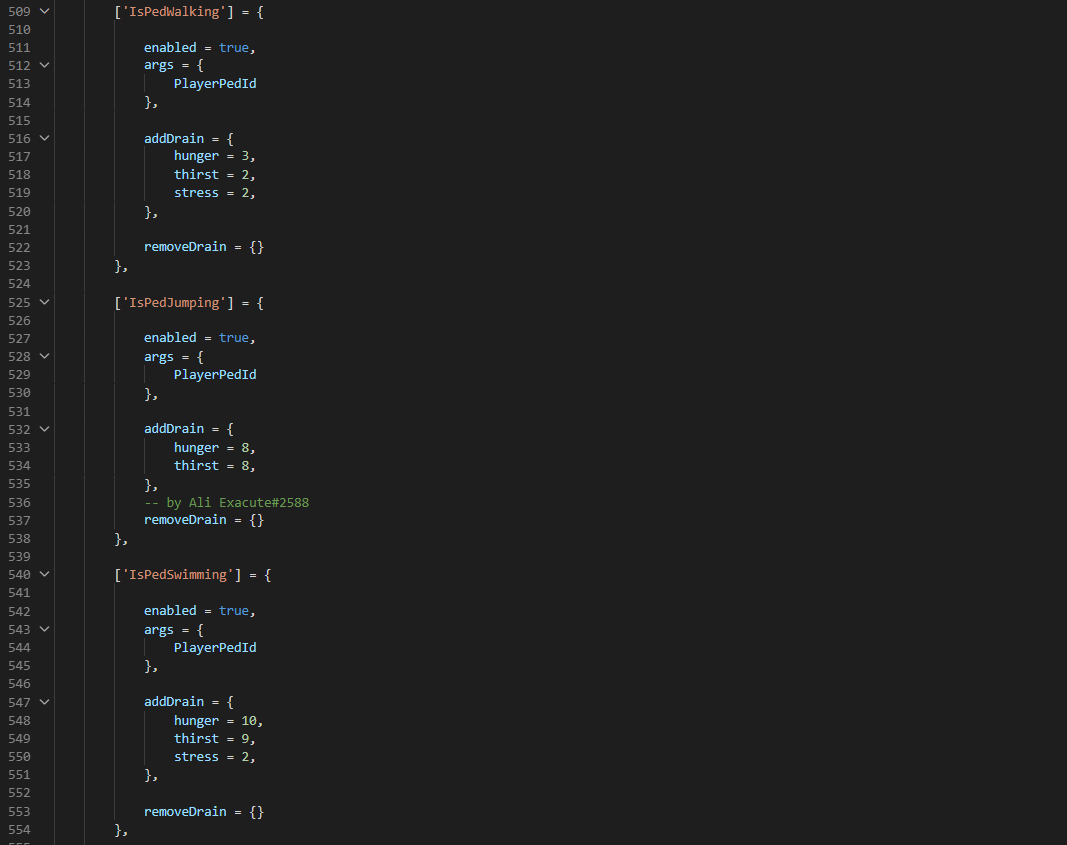Viewport: 1067px width, 845px height.
Task: Click PlayerPedId on line 529
Action: pyautogui.click(x=215, y=375)
